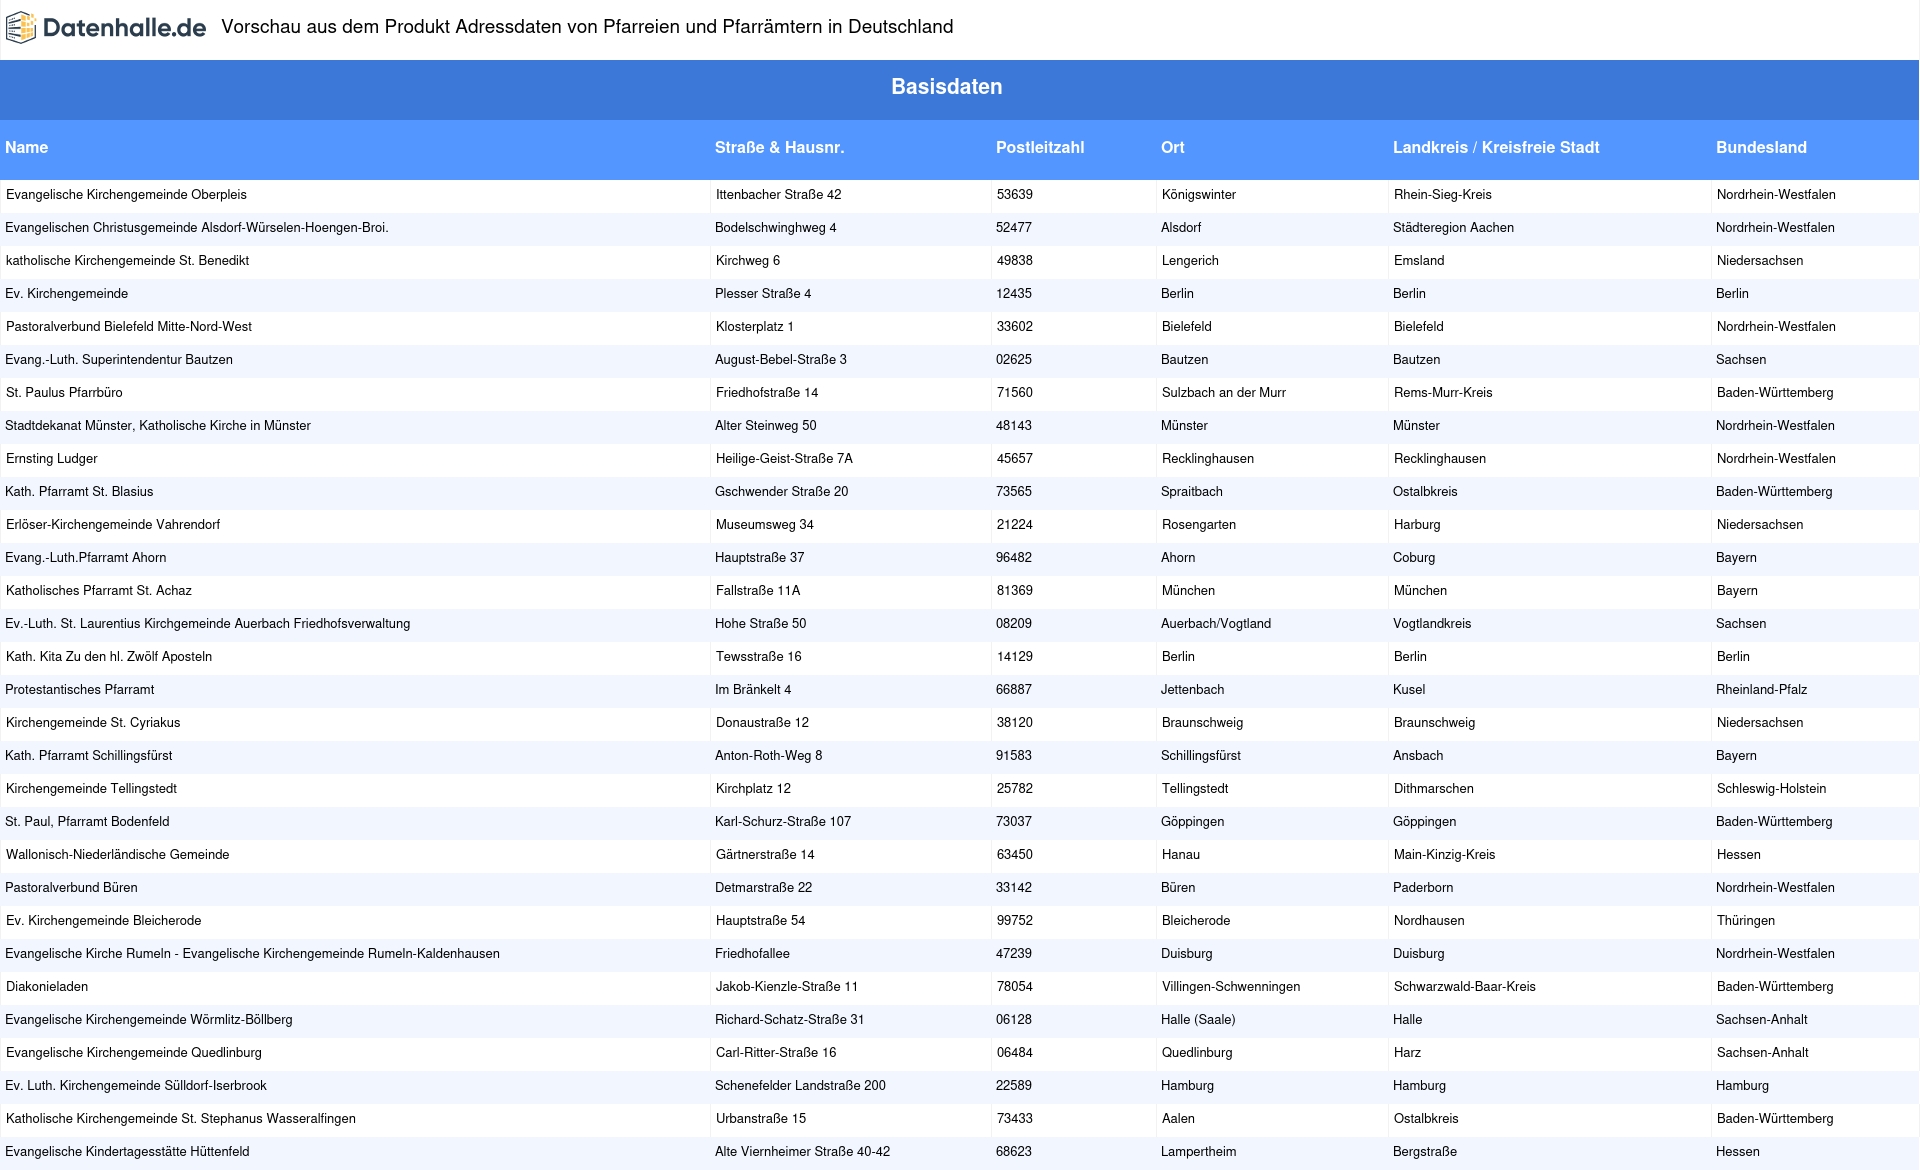Click Thüringen state cell
Viewport: 1920px width, 1170px height.
click(1746, 921)
